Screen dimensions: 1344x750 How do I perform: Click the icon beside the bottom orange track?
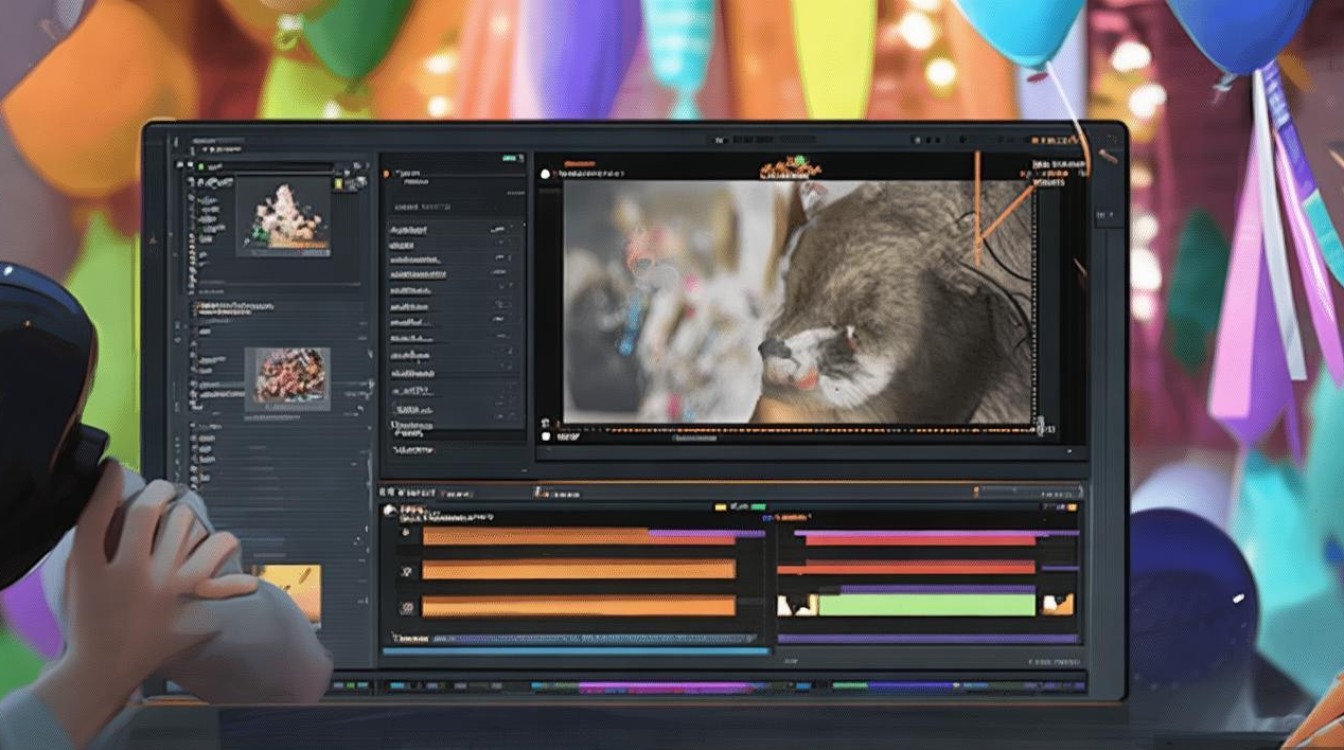click(x=406, y=607)
